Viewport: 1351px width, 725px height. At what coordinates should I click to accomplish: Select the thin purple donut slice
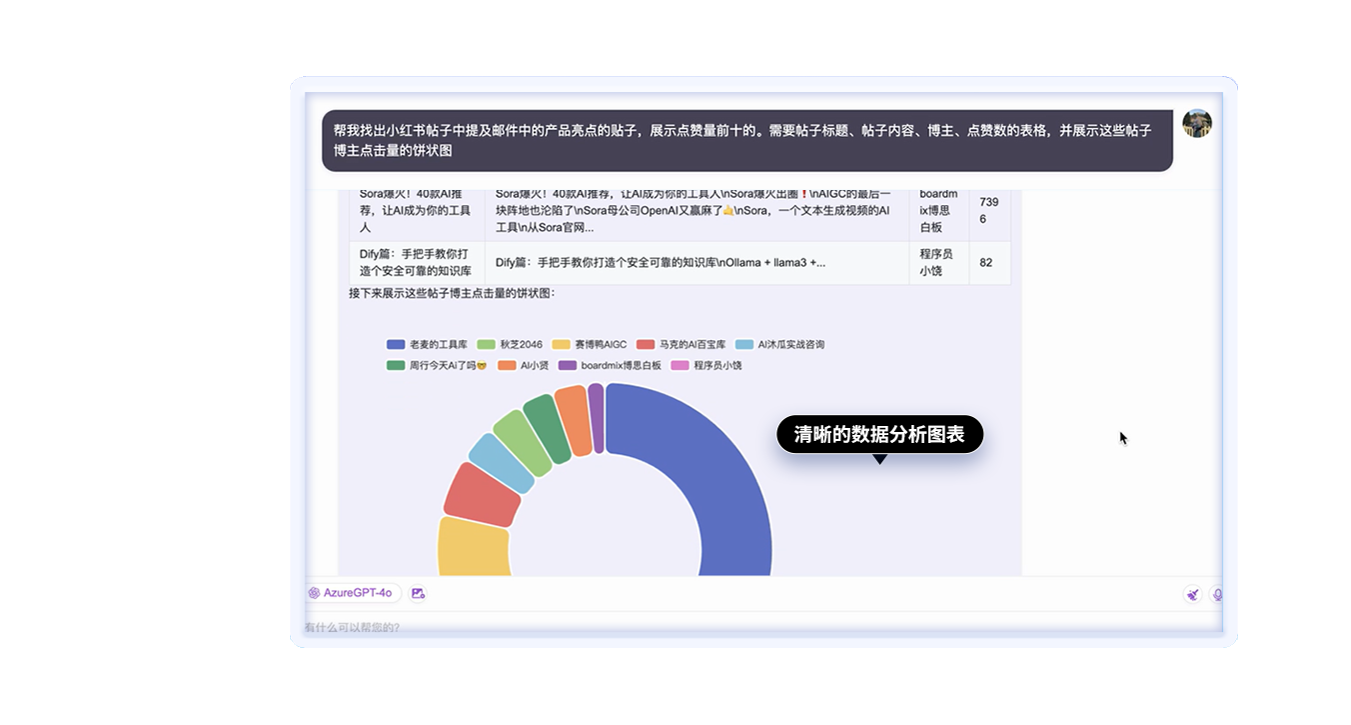(596, 418)
